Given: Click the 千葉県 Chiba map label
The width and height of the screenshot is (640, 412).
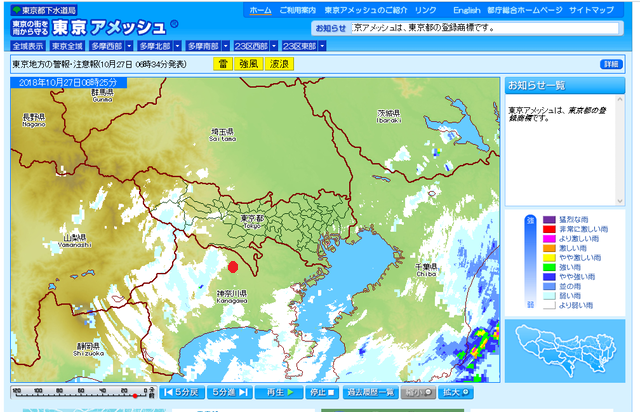Looking at the screenshot, I should tap(427, 270).
